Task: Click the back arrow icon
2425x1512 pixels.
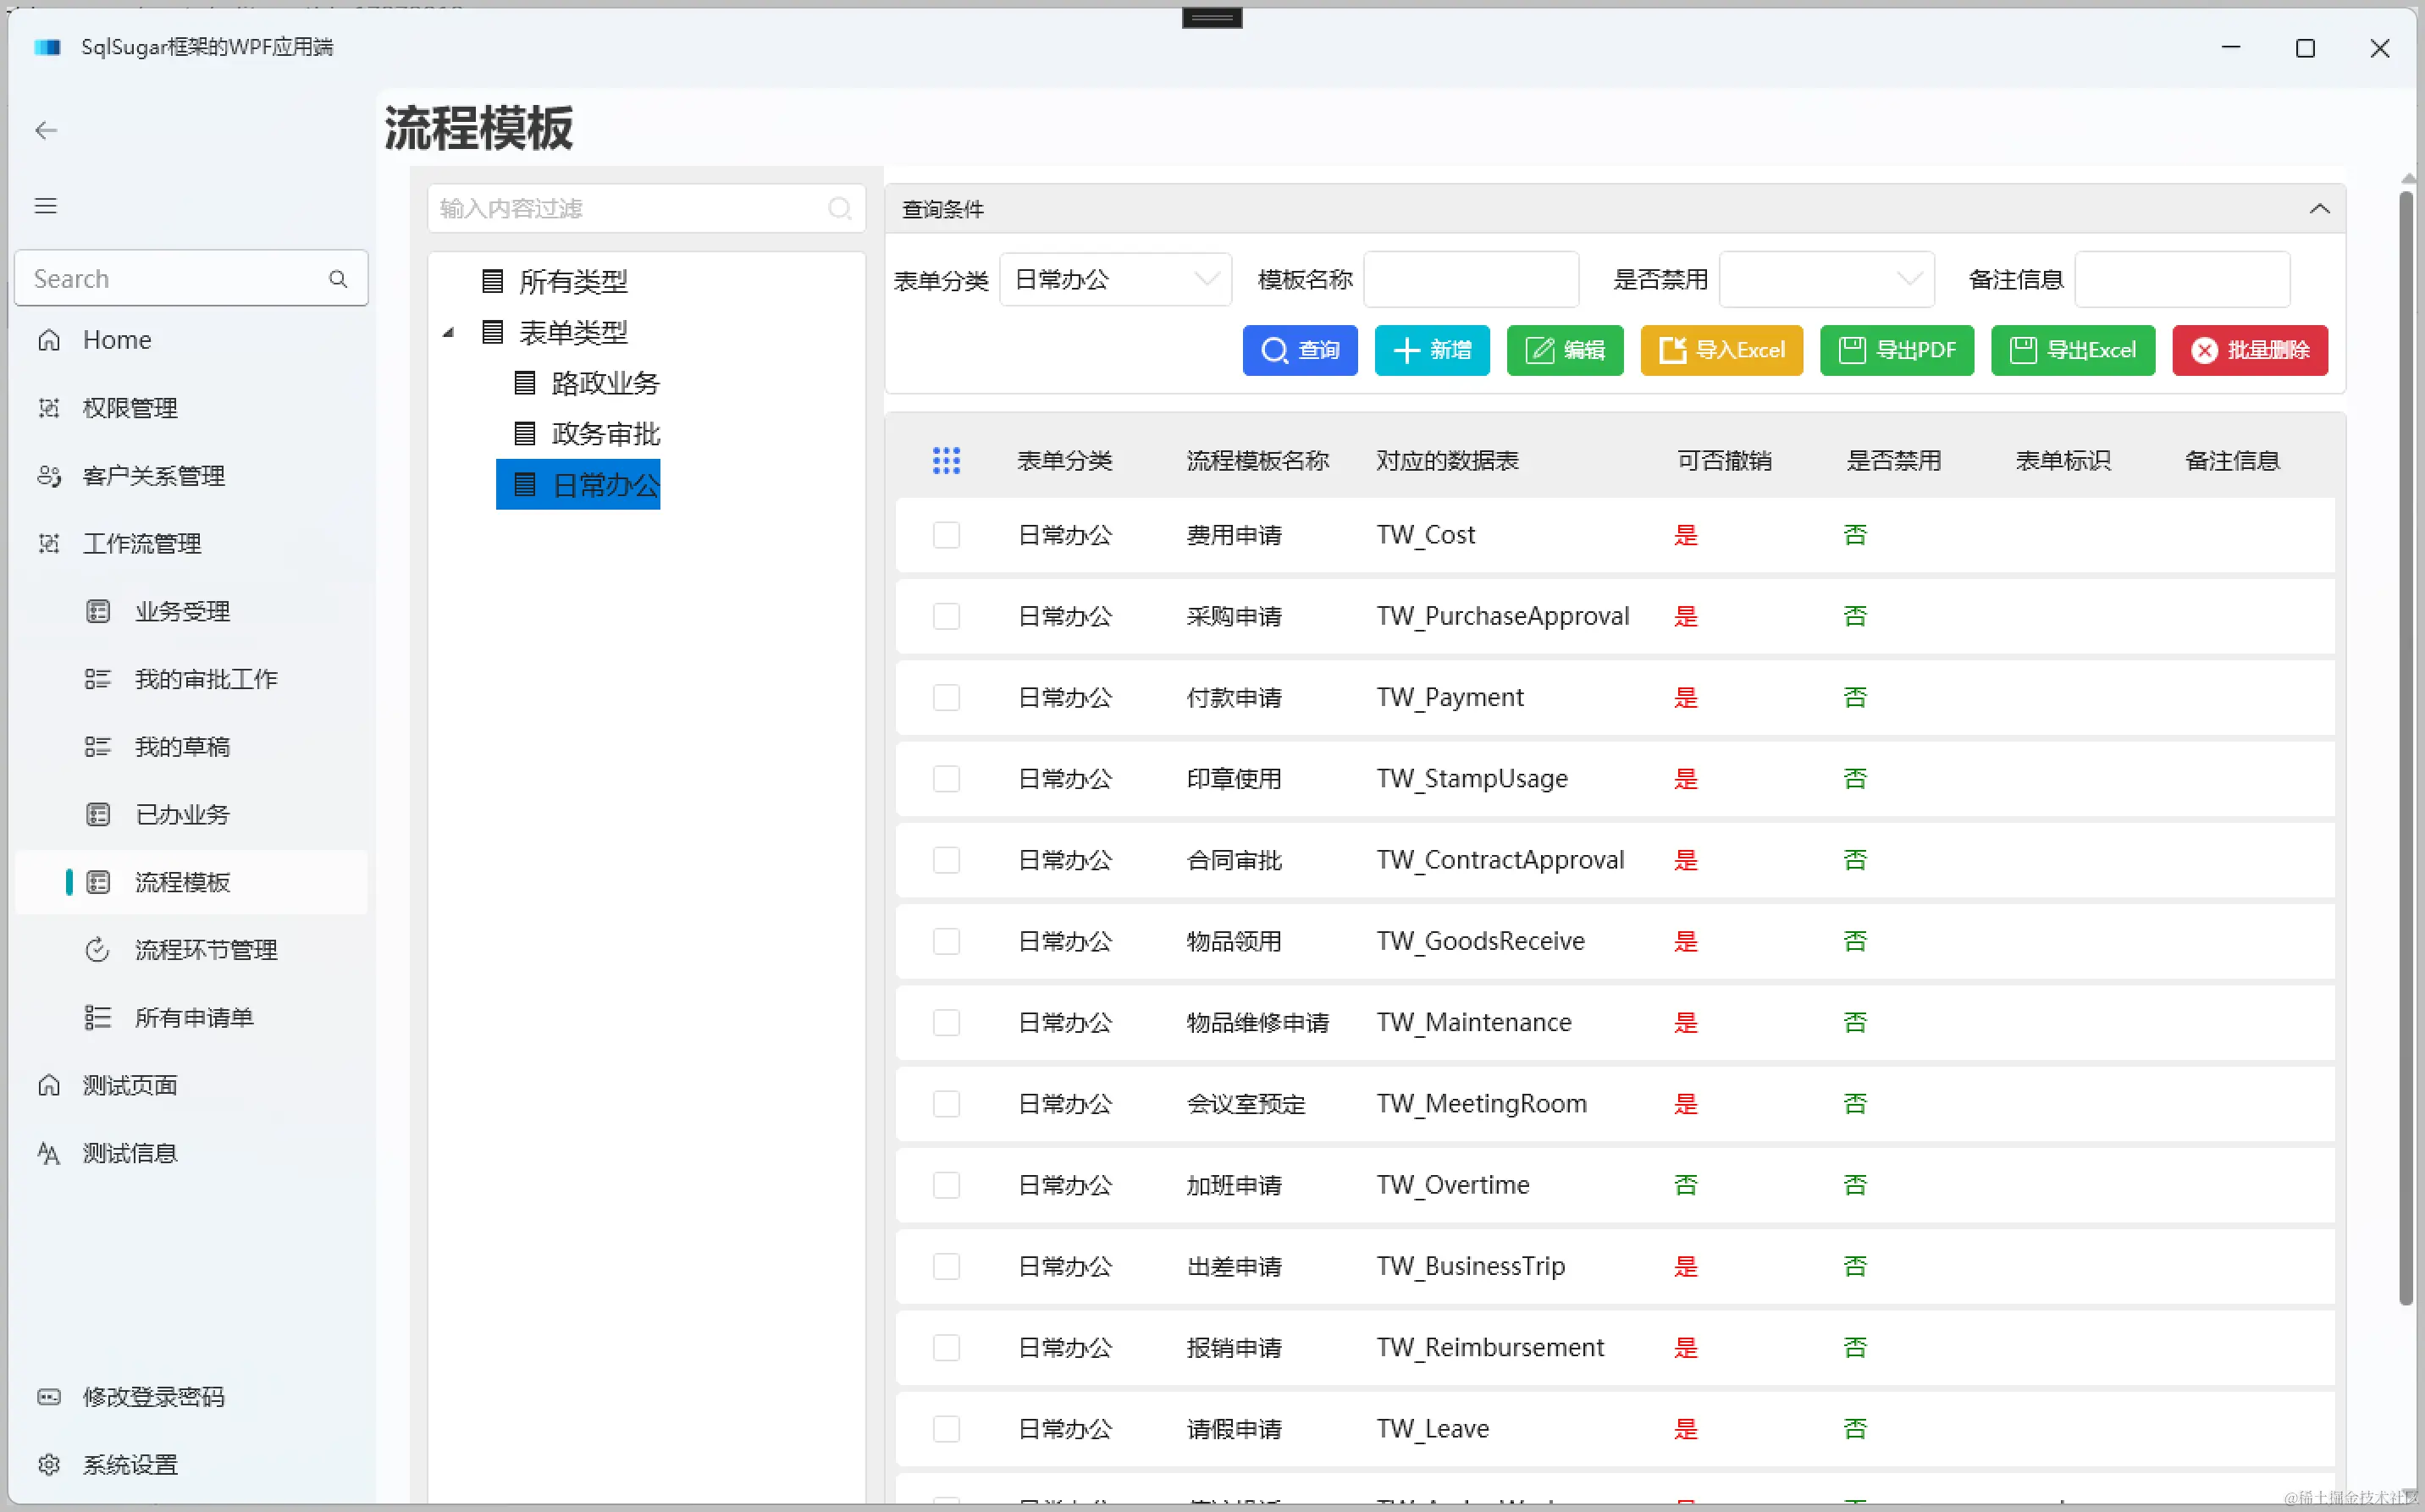Action: [x=46, y=130]
